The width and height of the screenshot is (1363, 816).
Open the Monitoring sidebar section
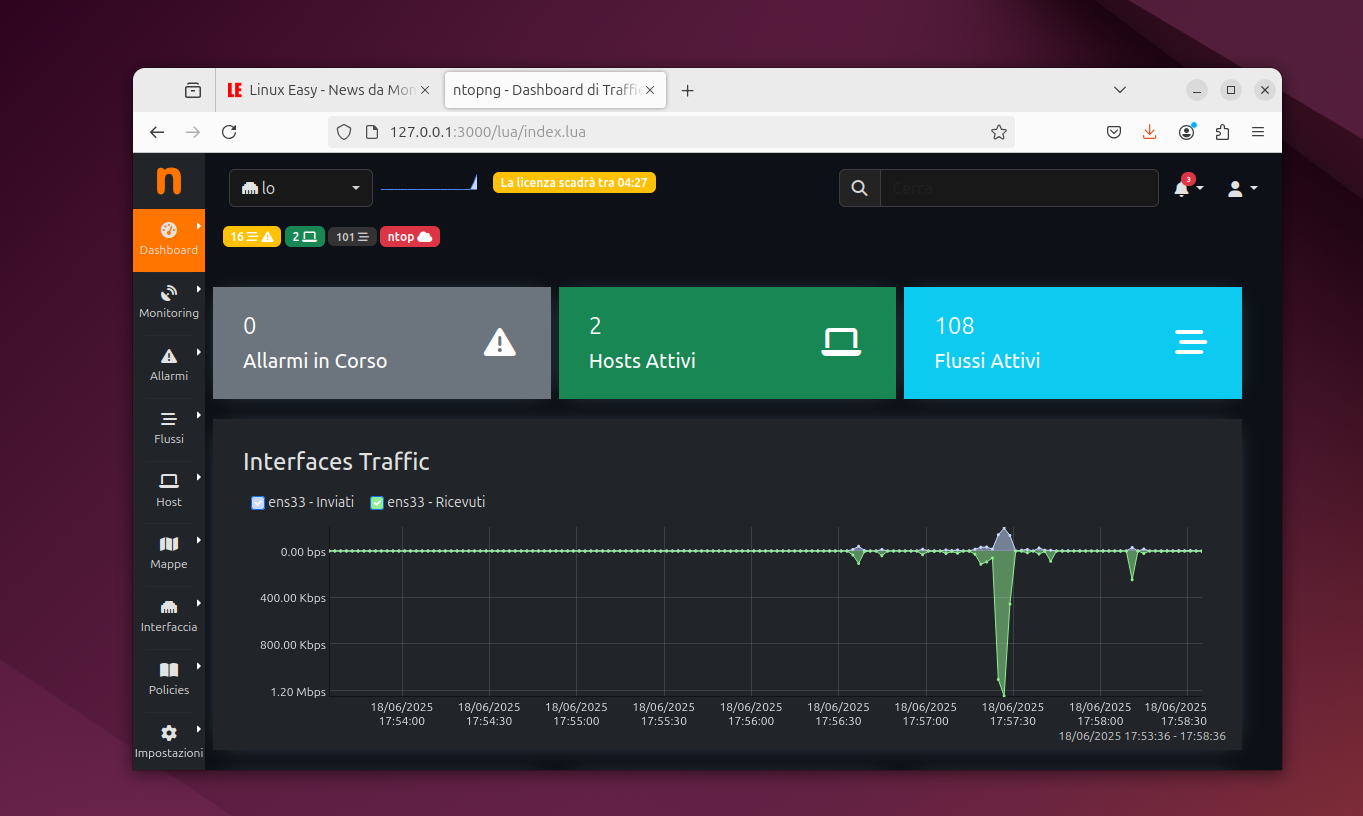(x=169, y=301)
